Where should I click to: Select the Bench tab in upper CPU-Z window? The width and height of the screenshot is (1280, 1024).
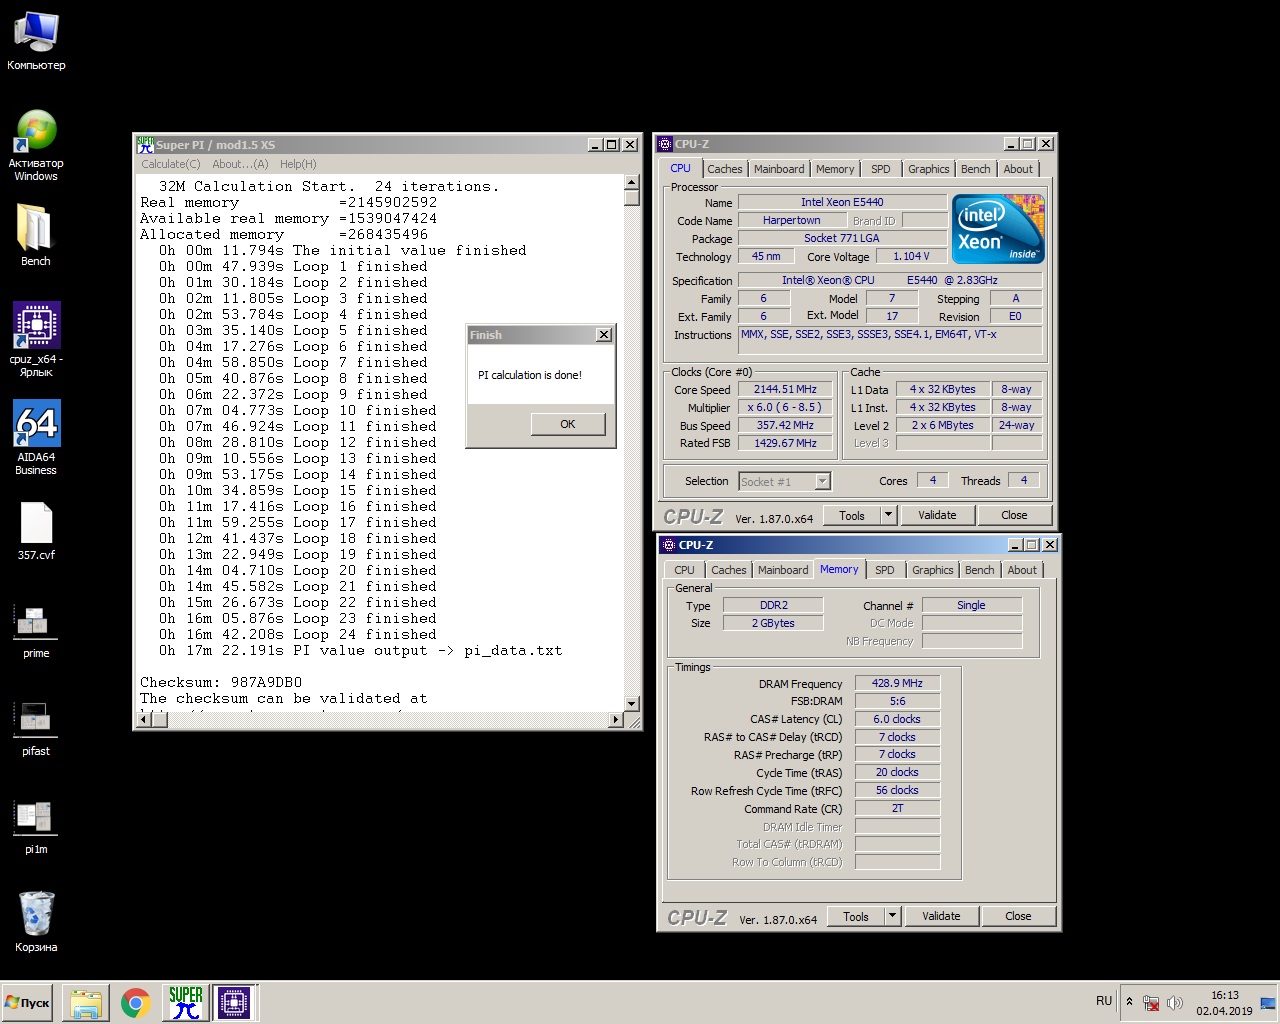tap(976, 169)
